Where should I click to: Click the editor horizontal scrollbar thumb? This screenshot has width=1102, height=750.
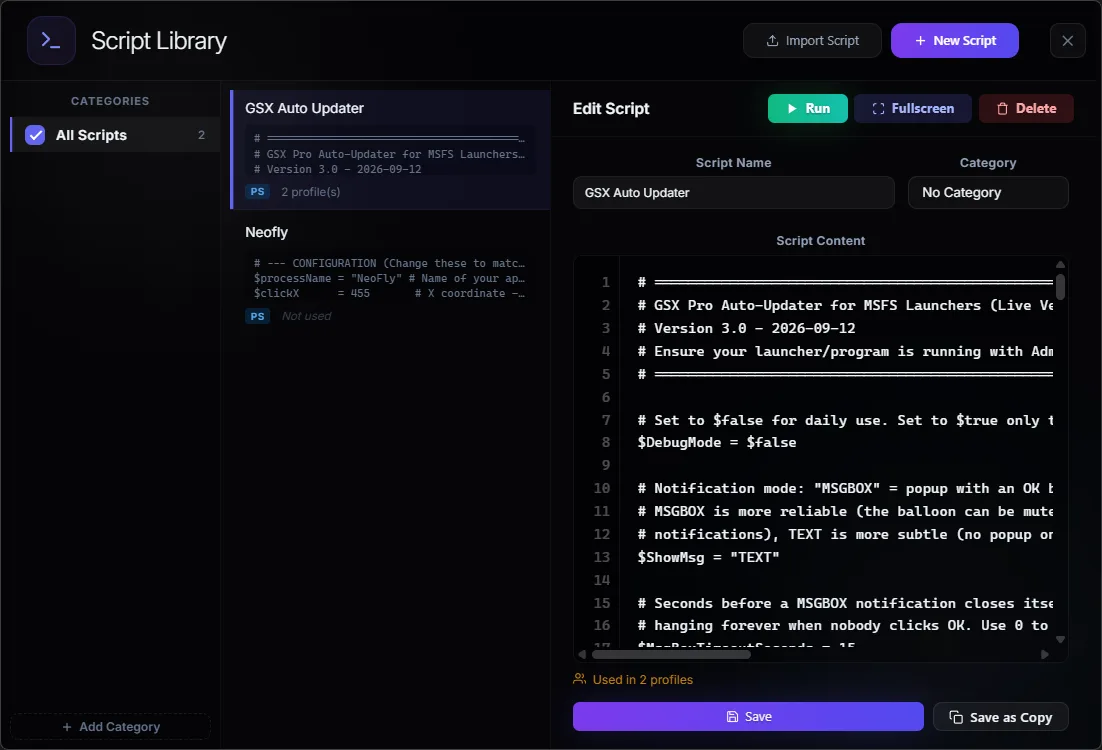click(x=671, y=654)
